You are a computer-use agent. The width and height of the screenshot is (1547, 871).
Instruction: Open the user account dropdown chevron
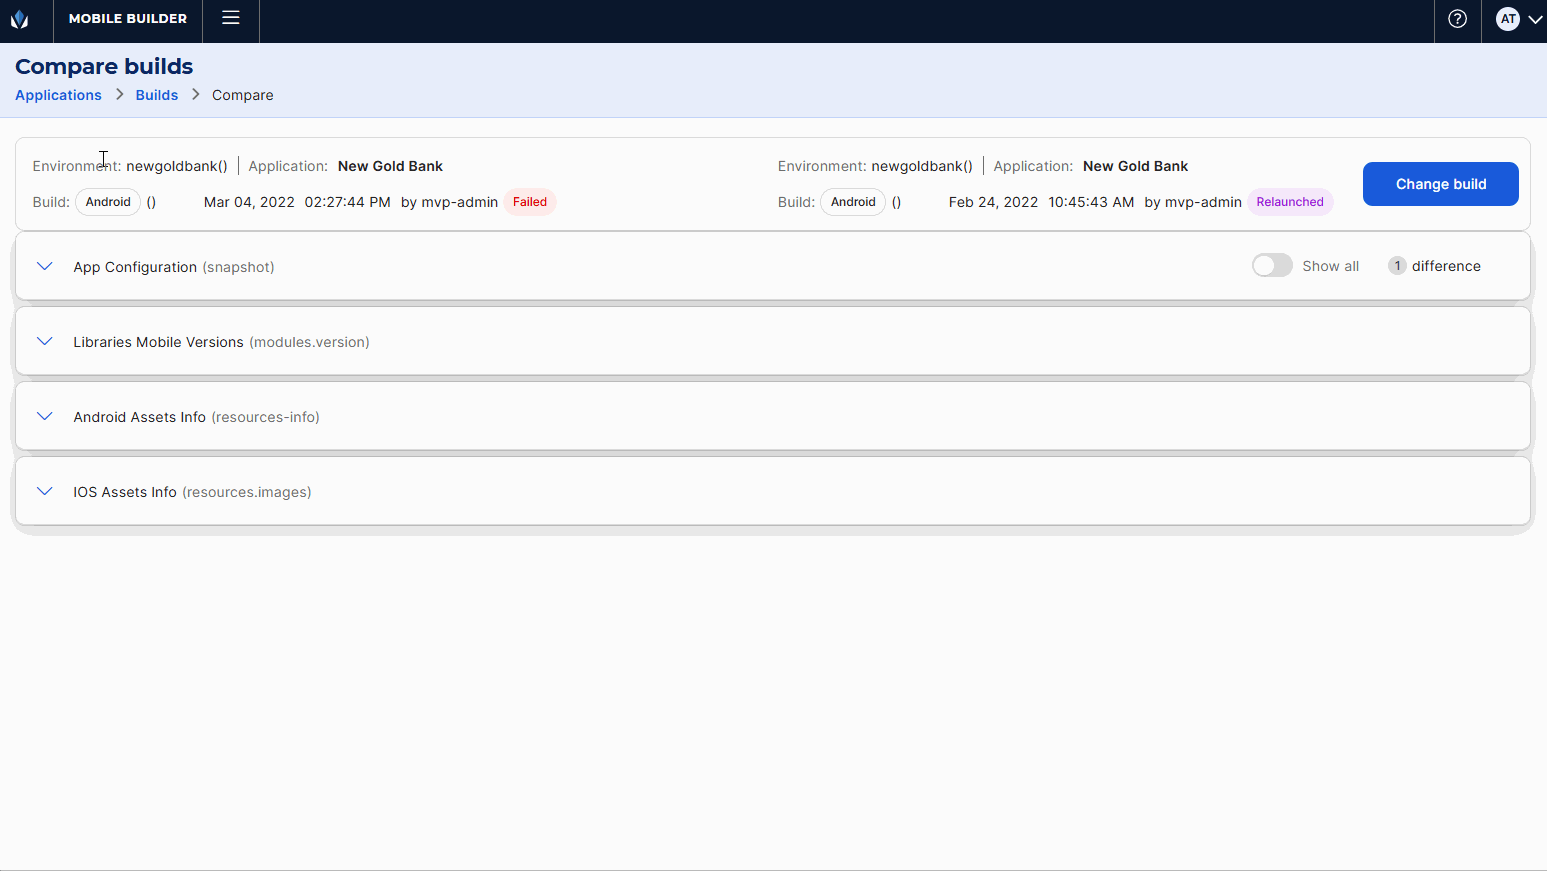coord(1535,19)
